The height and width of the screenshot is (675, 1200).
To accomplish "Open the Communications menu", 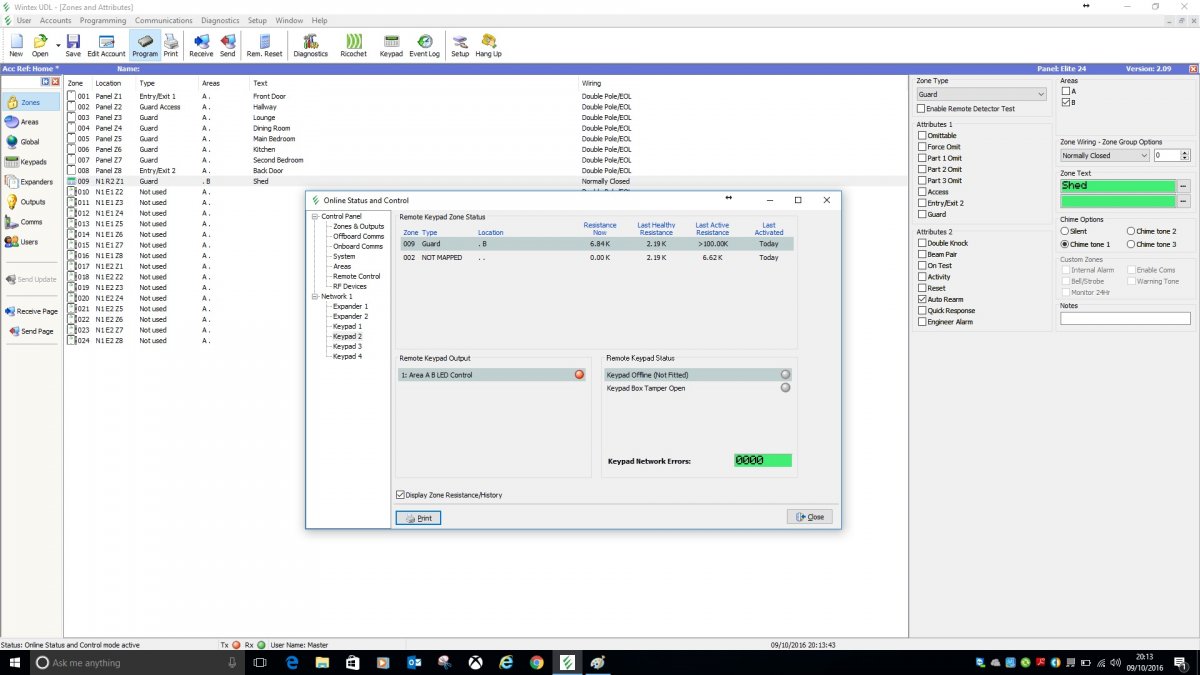I will coord(163,20).
